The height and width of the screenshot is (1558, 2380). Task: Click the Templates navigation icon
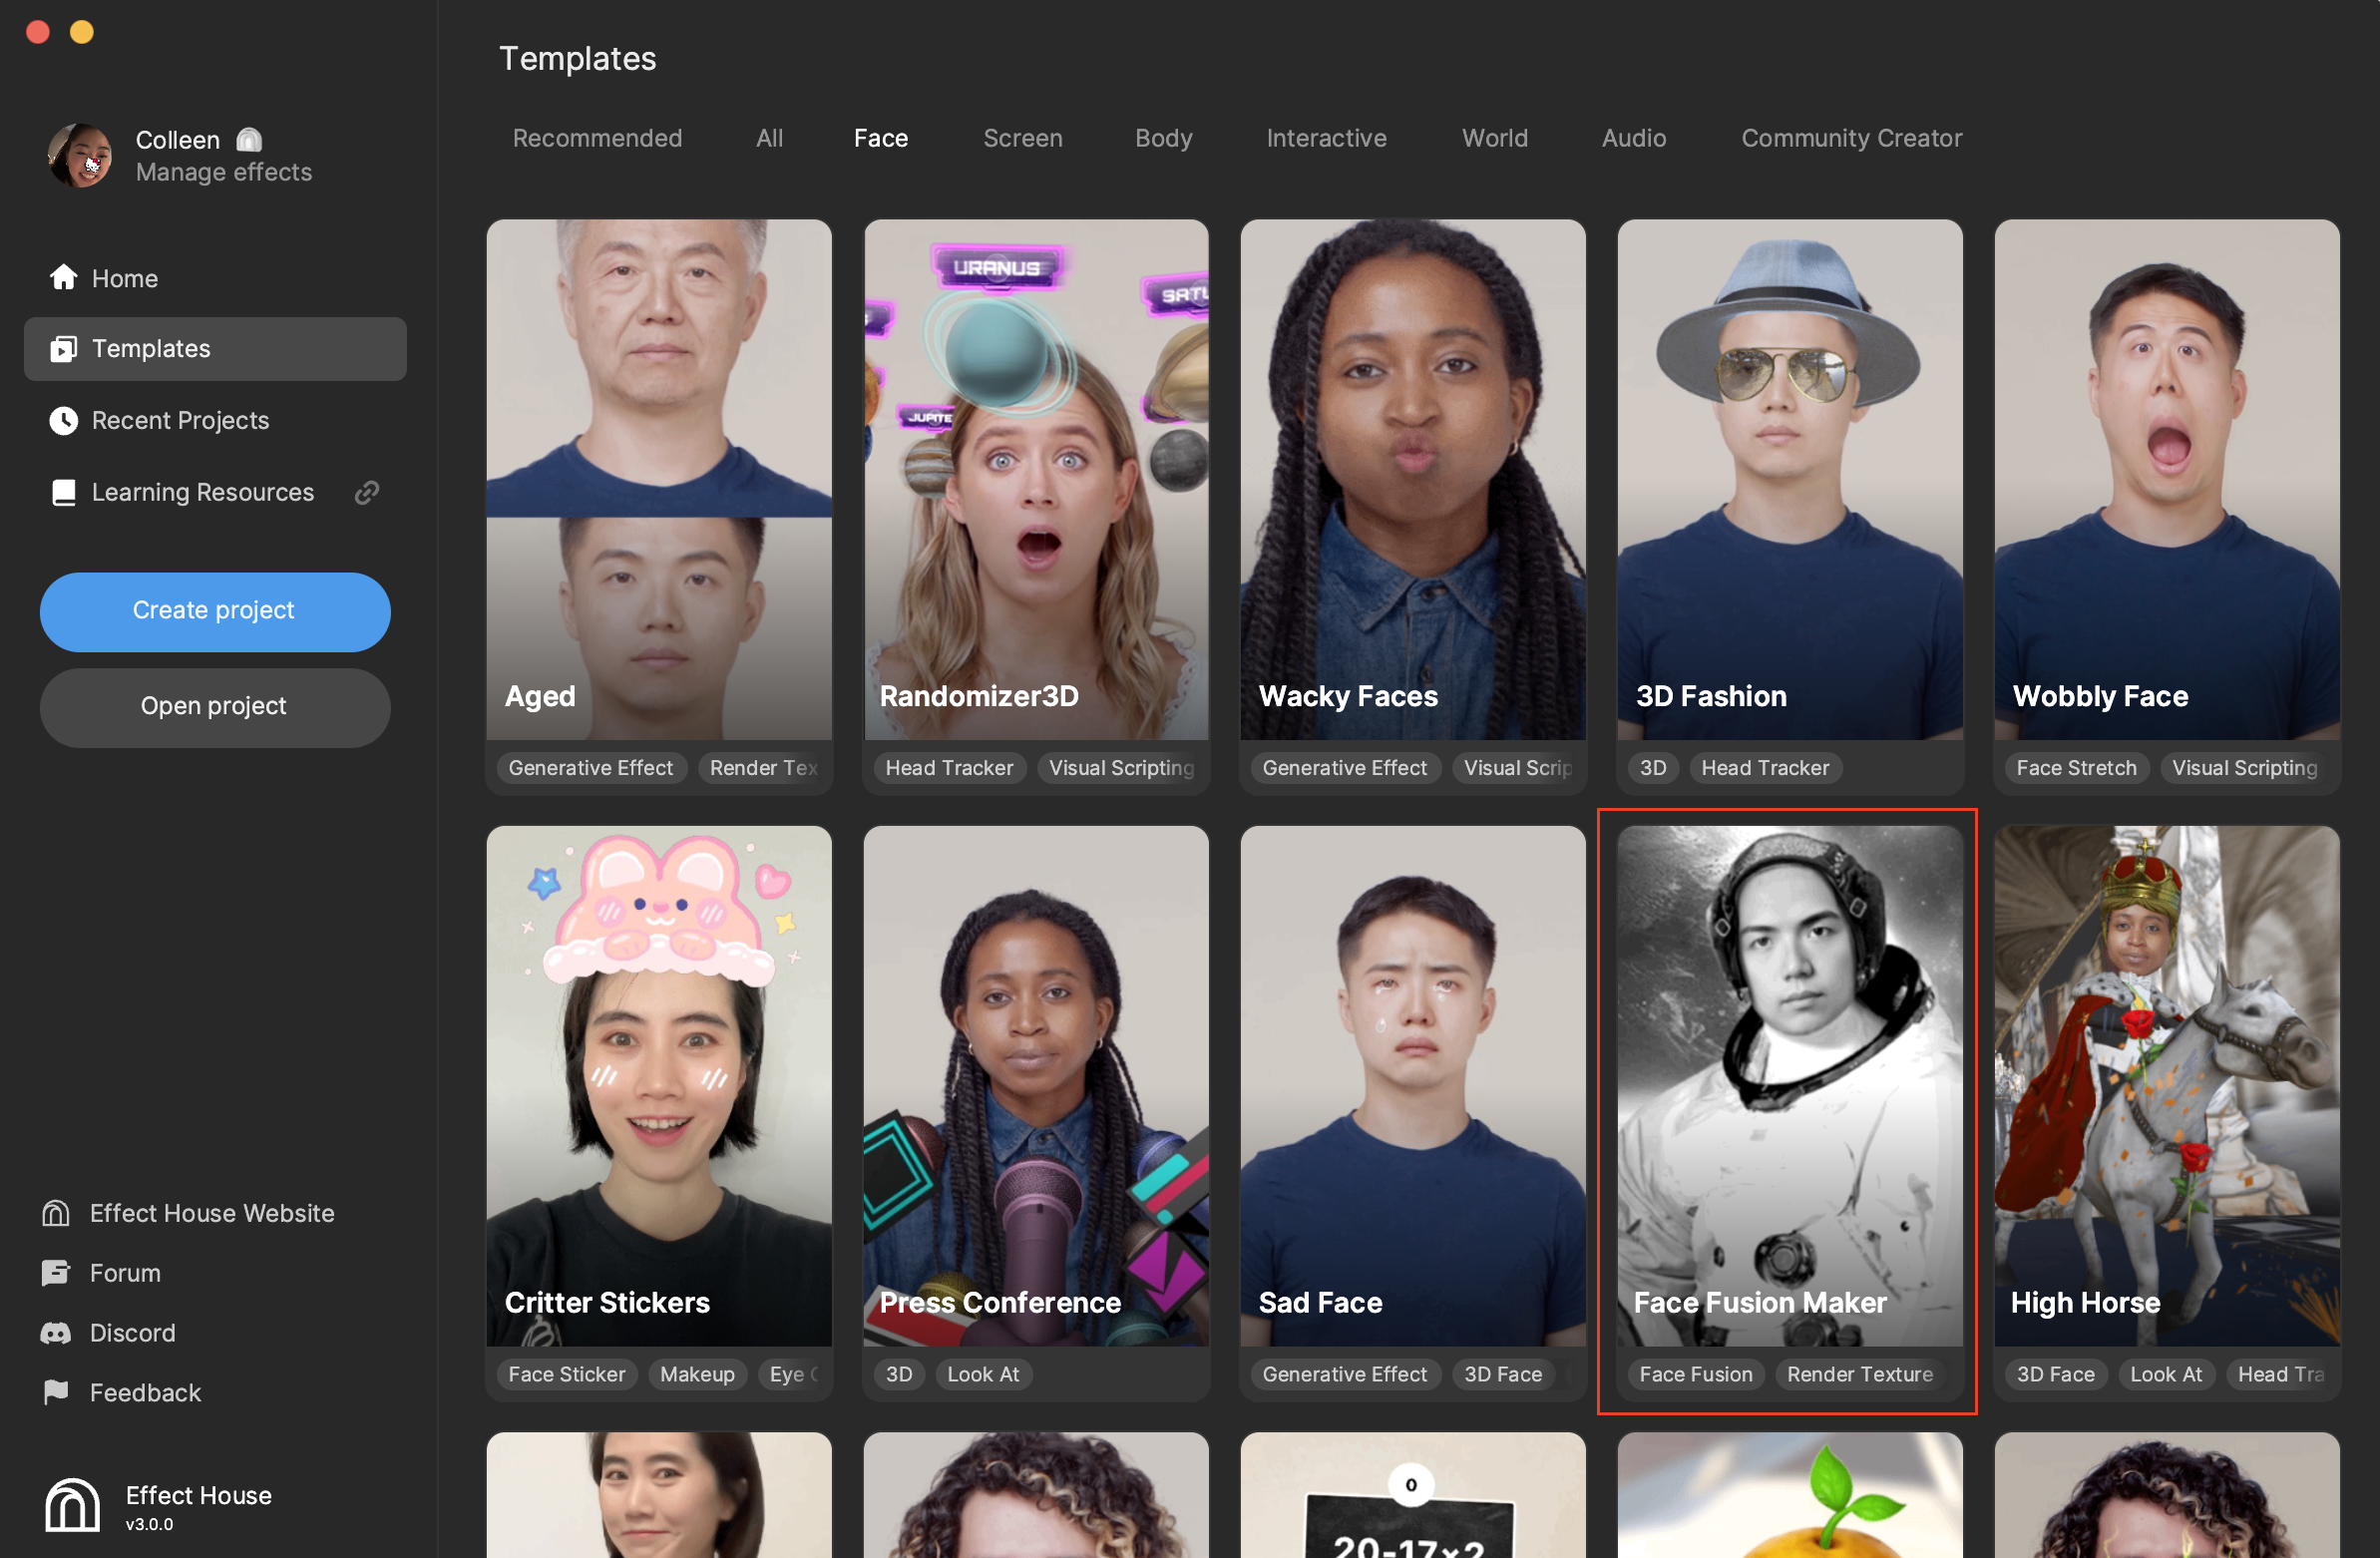pyautogui.click(x=63, y=348)
